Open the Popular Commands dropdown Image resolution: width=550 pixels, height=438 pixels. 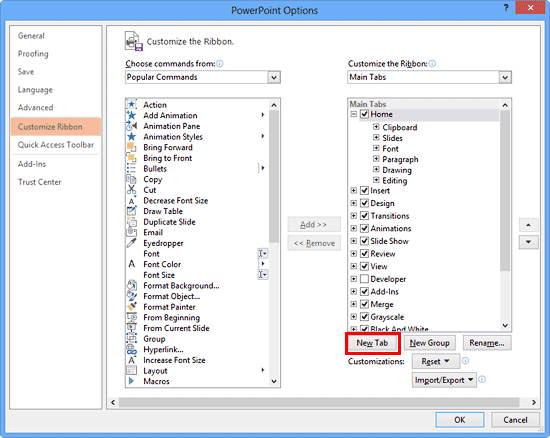[x=274, y=77]
